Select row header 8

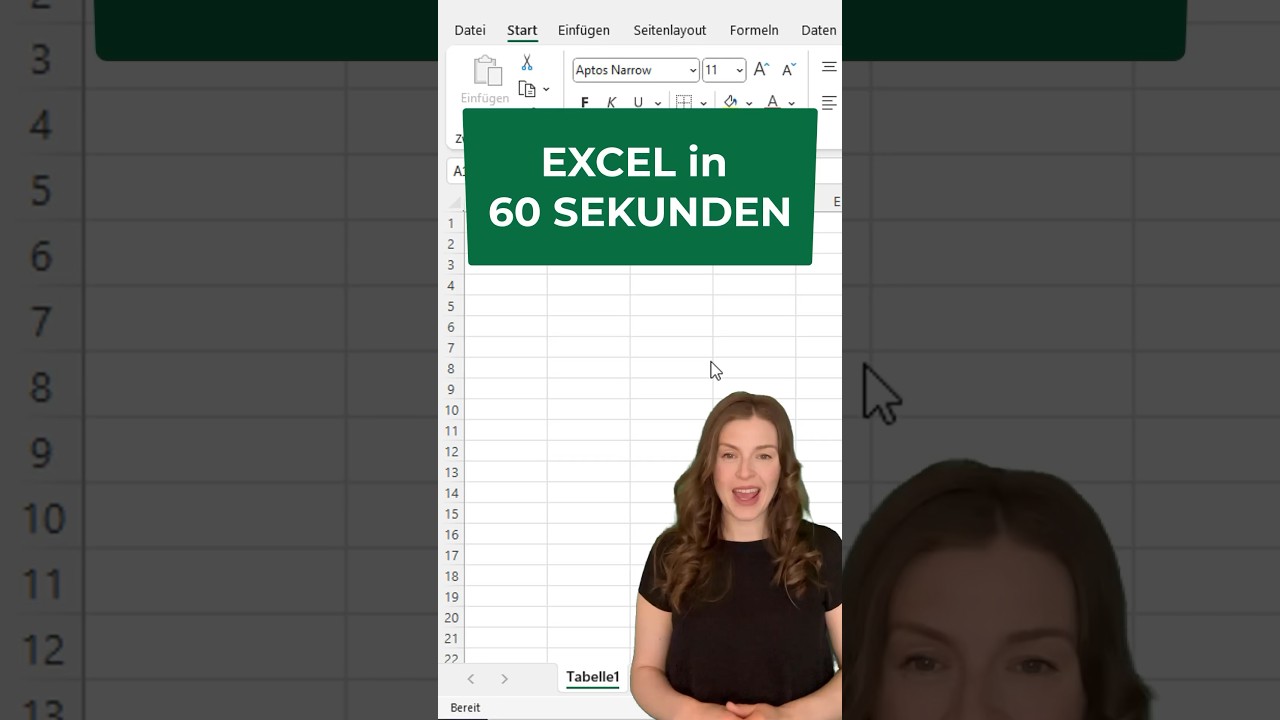tap(451, 368)
